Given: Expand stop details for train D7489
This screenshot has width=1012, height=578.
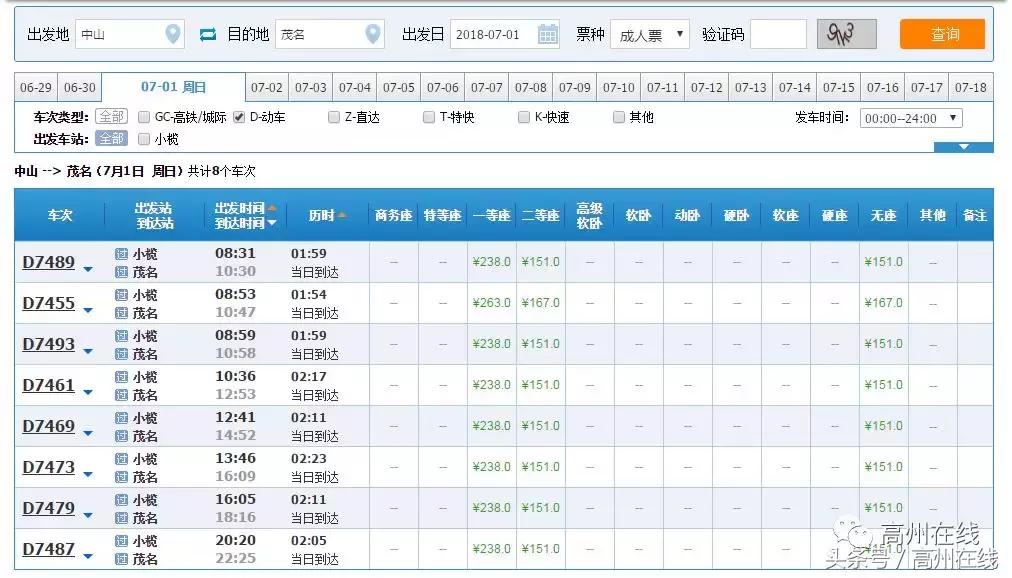Looking at the screenshot, I should tap(88, 270).
